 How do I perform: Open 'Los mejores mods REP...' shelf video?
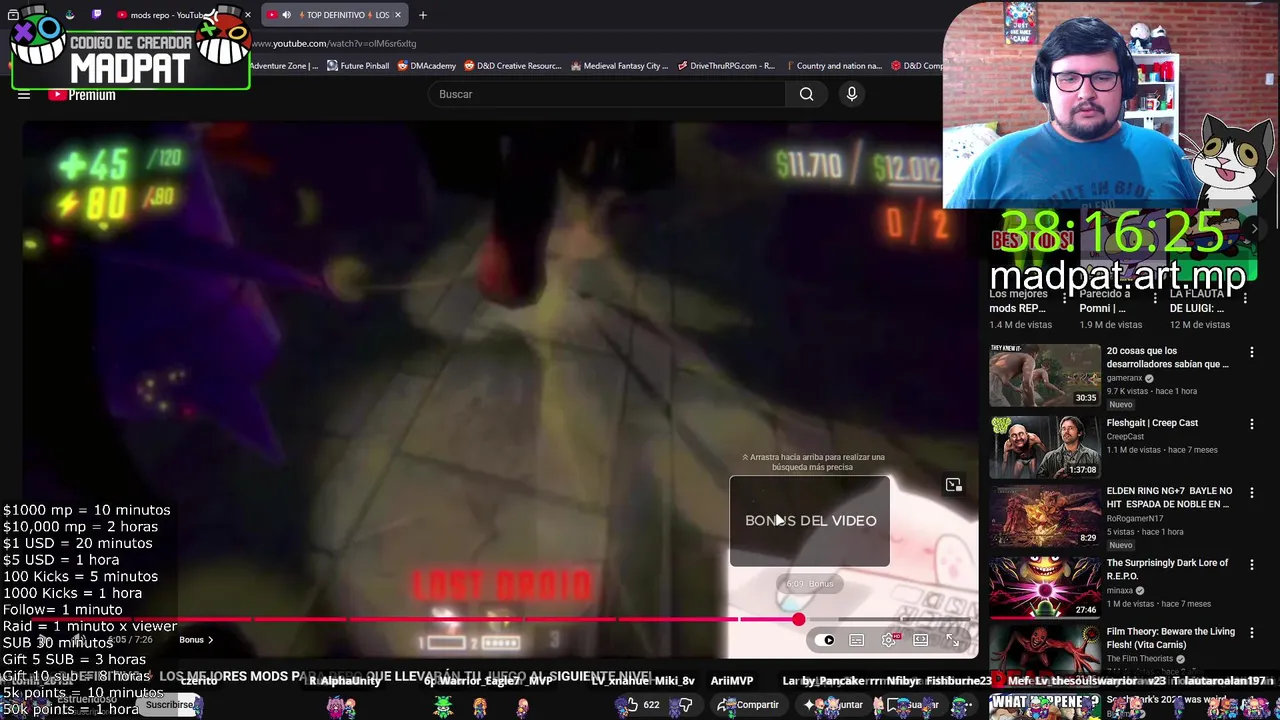pyautogui.click(x=1018, y=301)
